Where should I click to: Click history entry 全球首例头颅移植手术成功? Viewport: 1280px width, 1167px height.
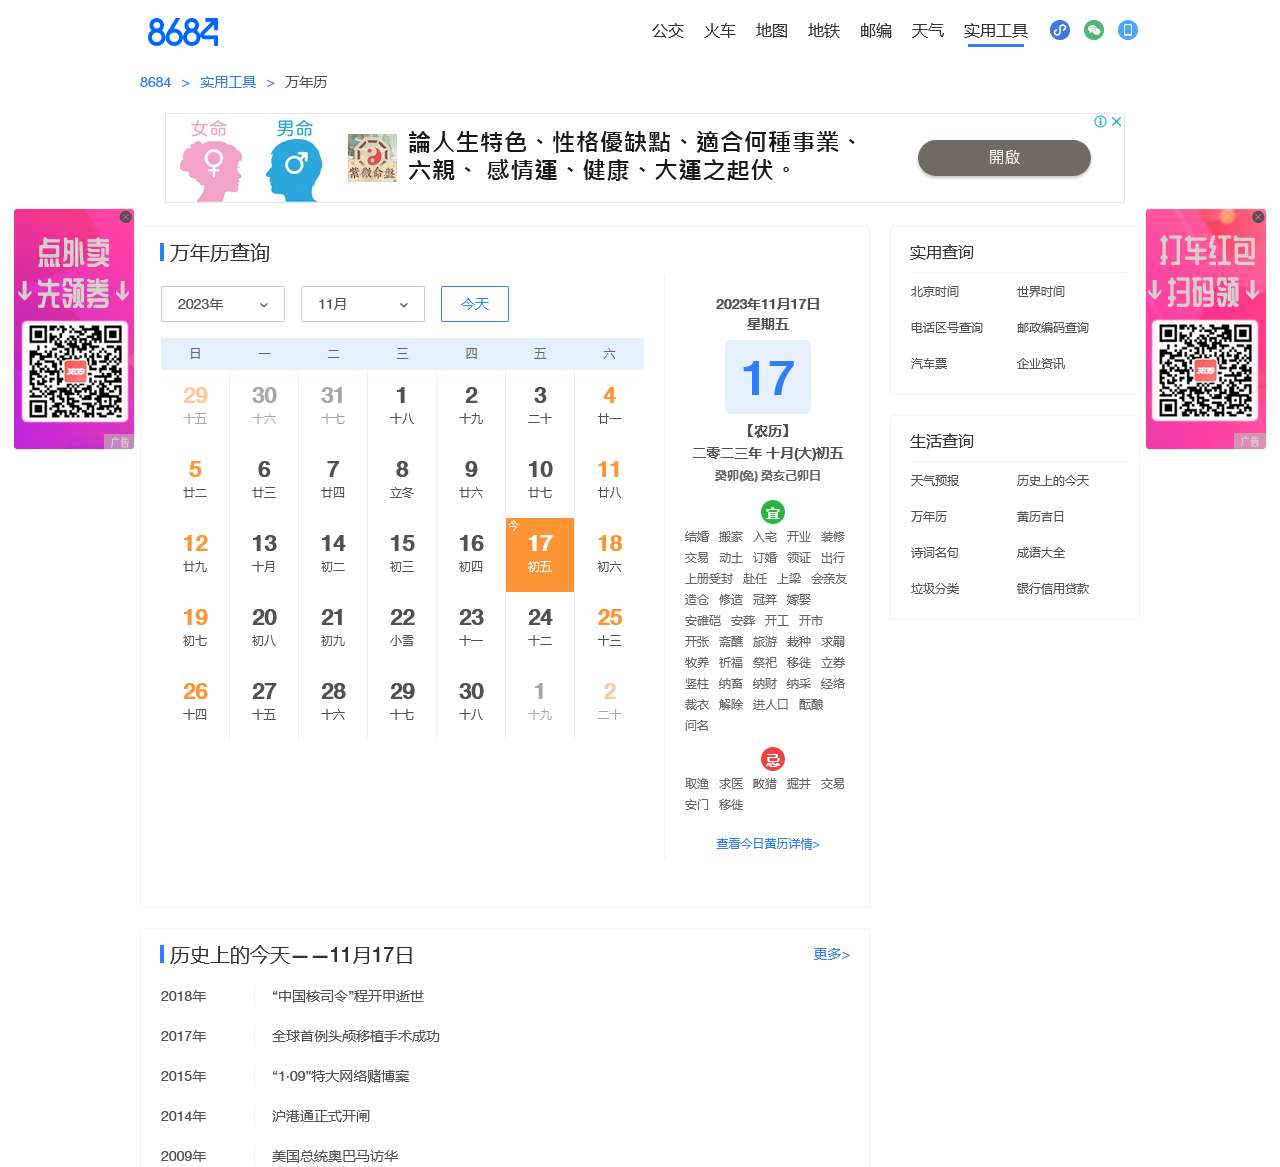[x=356, y=1036]
